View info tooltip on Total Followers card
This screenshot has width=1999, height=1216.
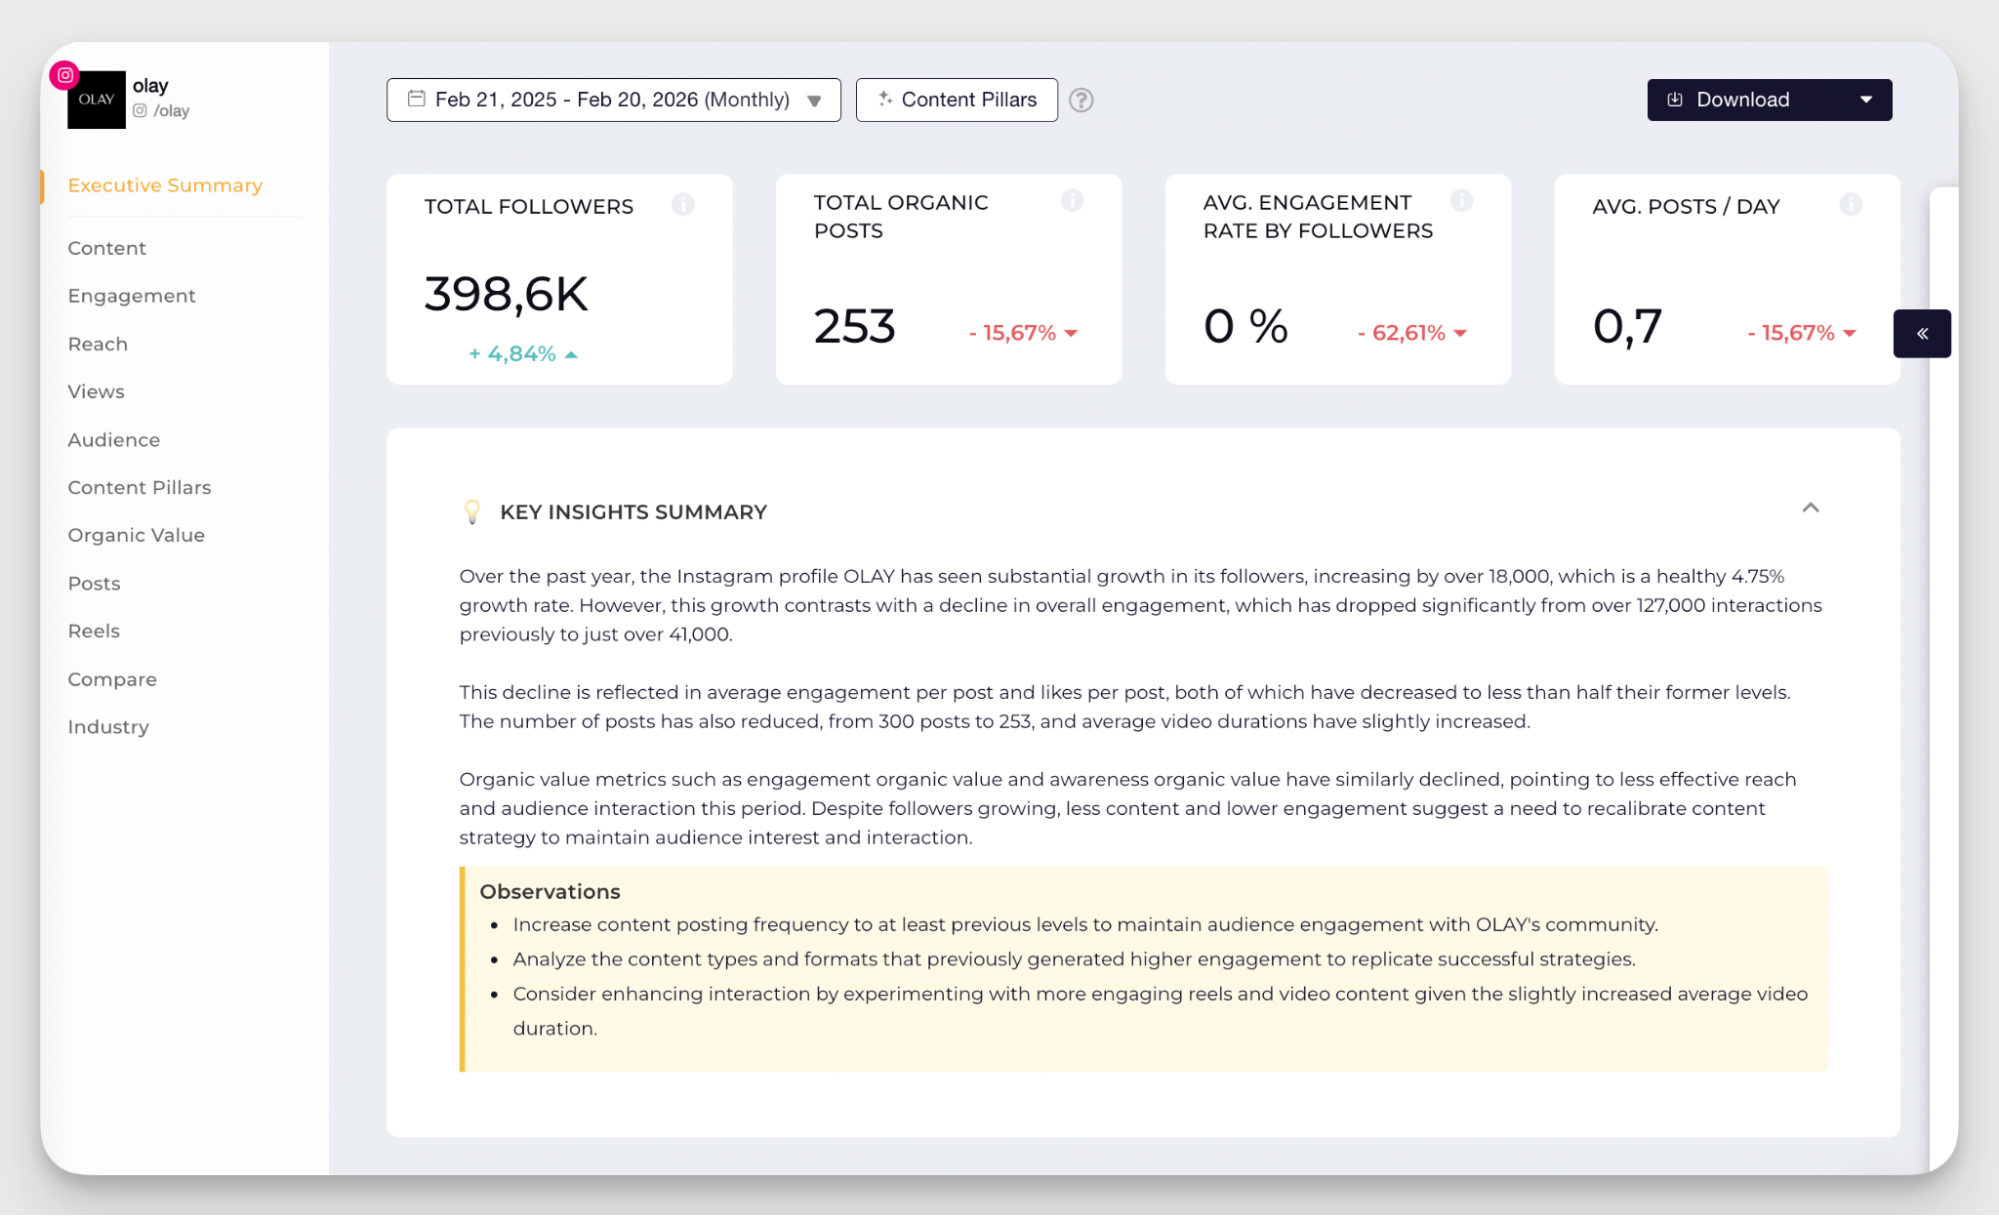click(x=684, y=204)
